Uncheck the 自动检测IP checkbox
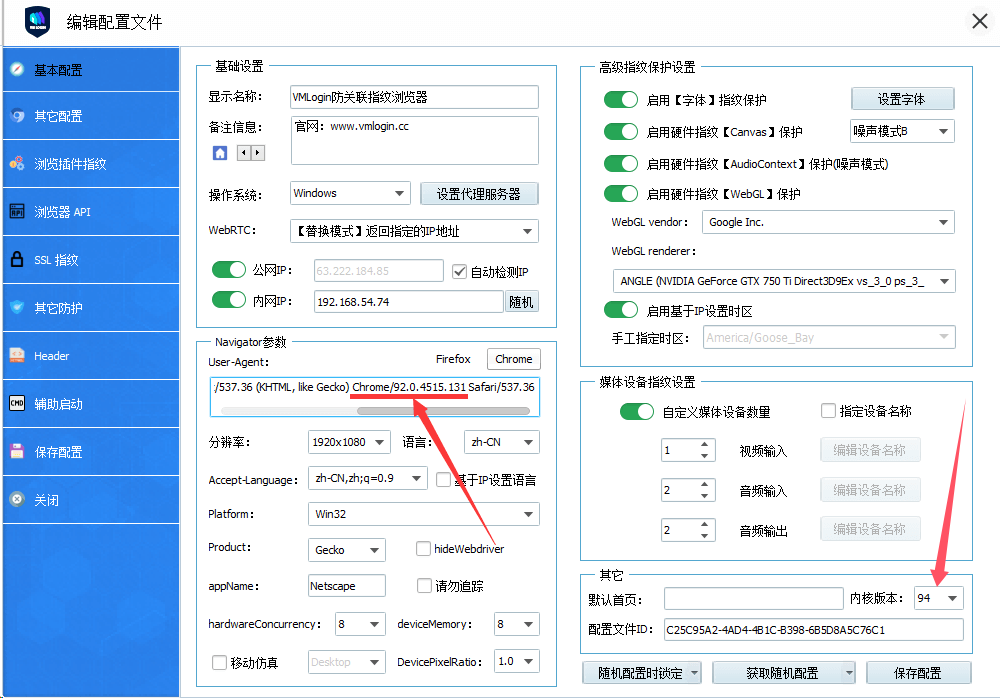Image resolution: width=1000 pixels, height=698 pixels. coord(459,272)
